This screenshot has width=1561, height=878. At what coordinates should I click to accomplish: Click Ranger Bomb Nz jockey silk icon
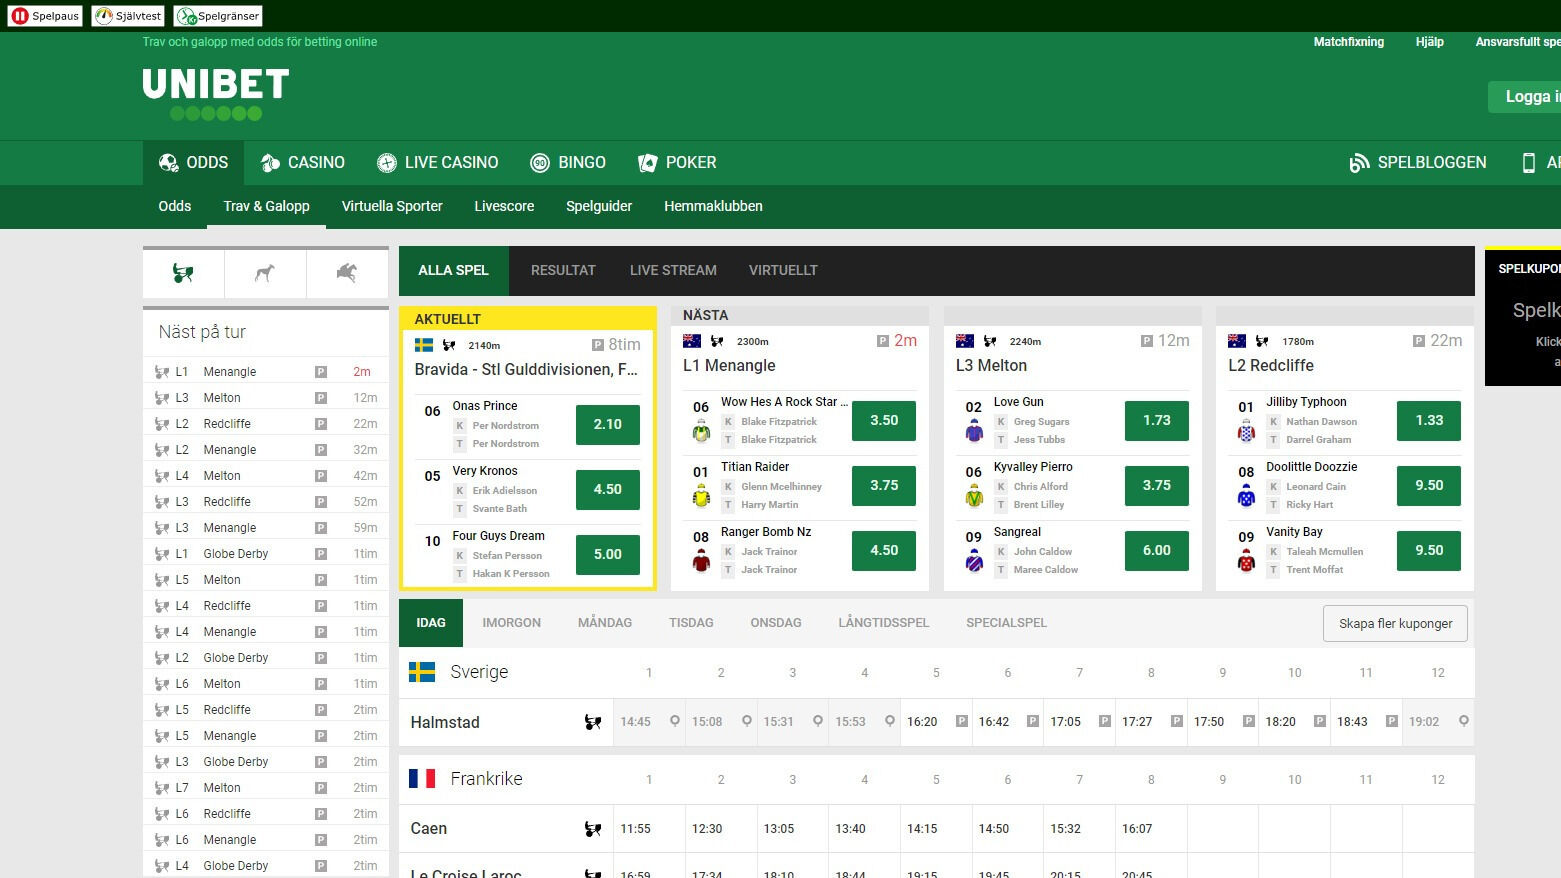coord(701,560)
